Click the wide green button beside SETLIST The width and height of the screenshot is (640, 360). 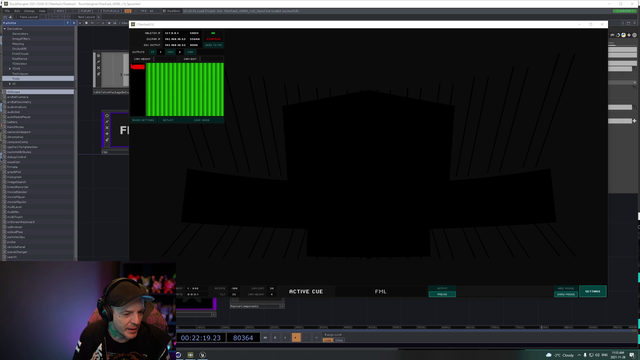pos(202,120)
